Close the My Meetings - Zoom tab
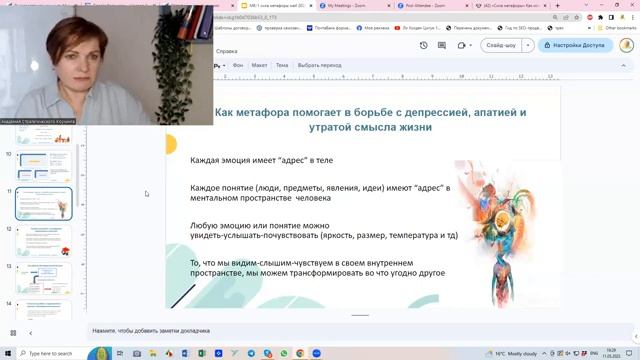The height and width of the screenshot is (360, 640). (x=389, y=6)
